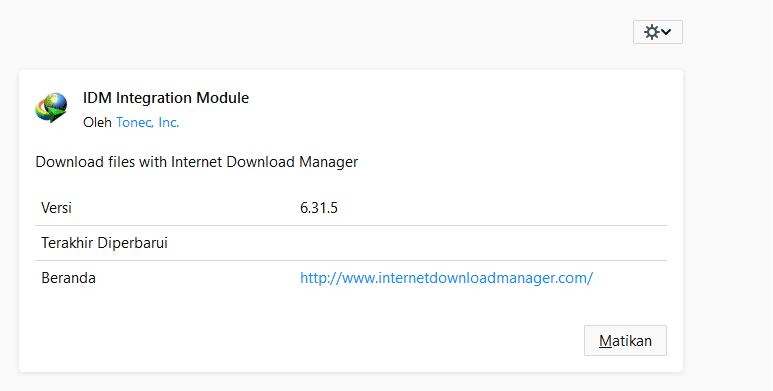The width and height of the screenshot is (773, 391).
Task: Open the Tonec, Inc. author link
Action: point(147,122)
